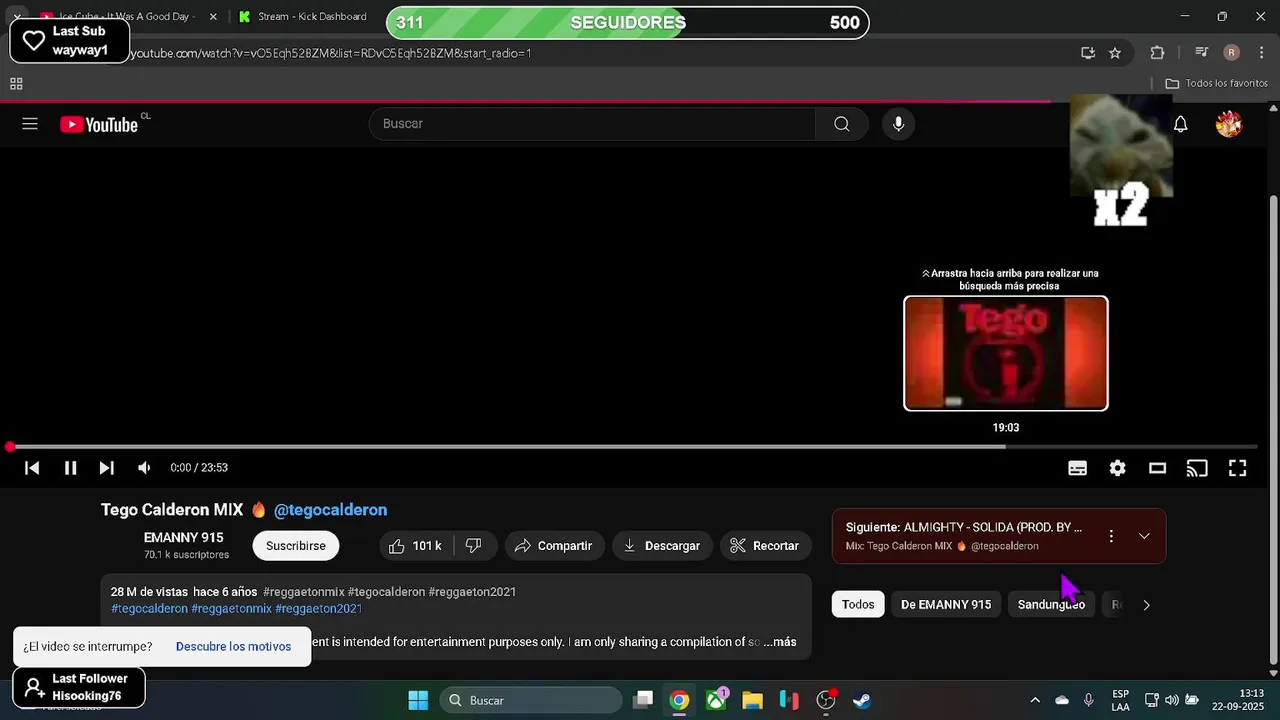The image size is (1280, 720).
Task: Pause the video playback
Action: 70,468
